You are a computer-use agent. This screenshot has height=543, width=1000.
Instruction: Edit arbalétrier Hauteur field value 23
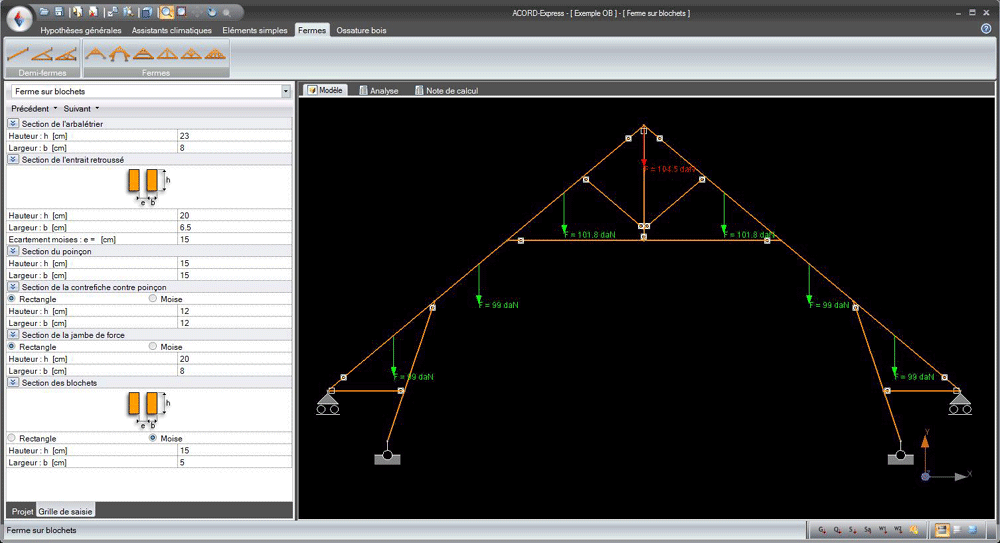tap(234, 135)
